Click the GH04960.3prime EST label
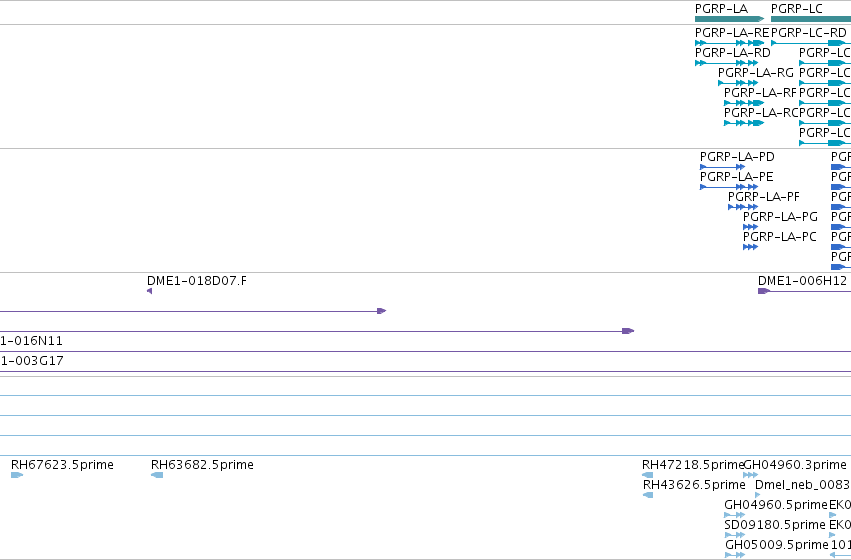851x560 pixels. pyautogui.click(x=795, y=465)
